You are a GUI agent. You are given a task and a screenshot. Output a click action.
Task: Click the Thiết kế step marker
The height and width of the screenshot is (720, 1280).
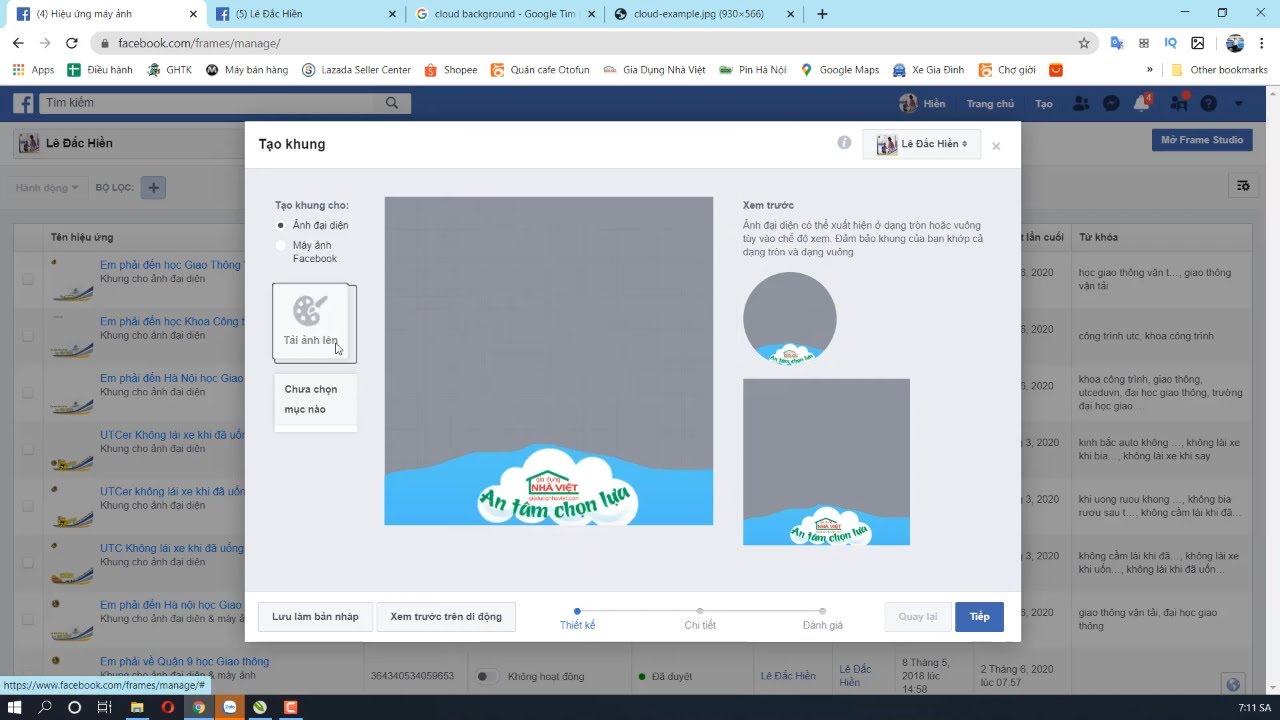coord(577,611)
